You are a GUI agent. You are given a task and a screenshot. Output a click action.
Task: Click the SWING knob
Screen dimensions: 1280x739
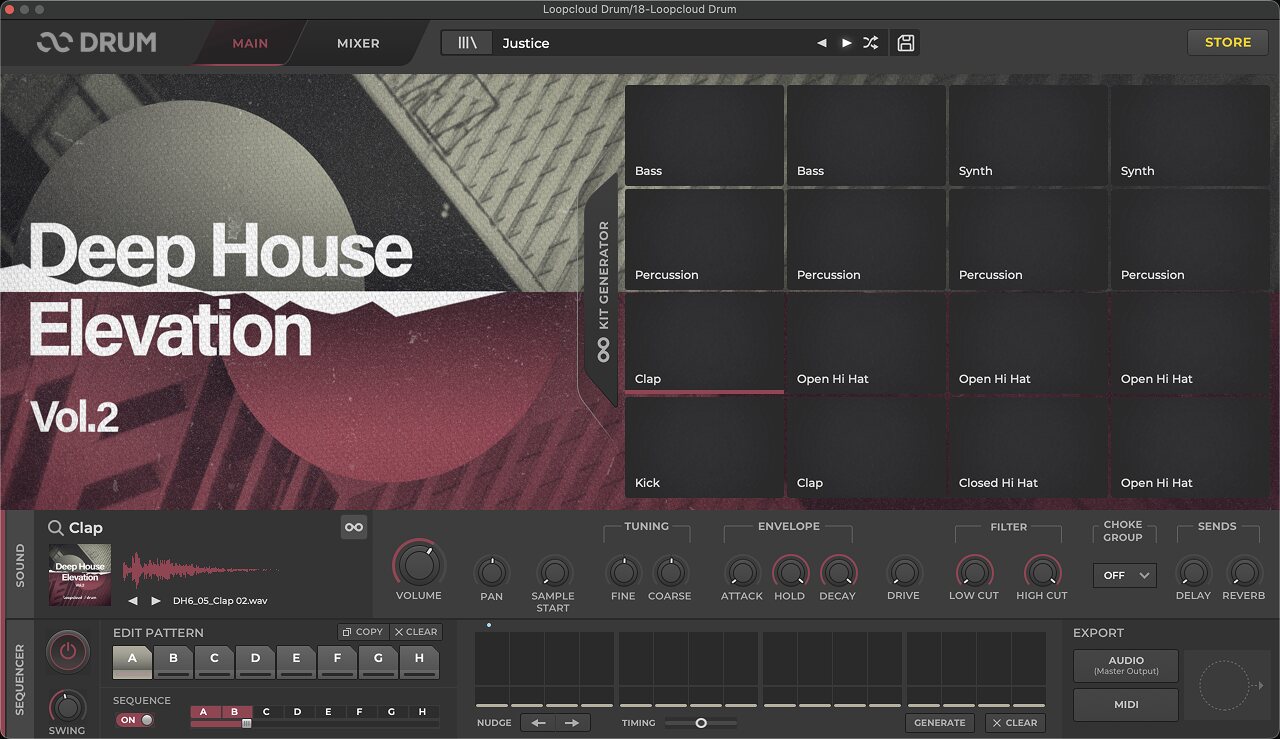pyautogui.click(x=67, y=706)
